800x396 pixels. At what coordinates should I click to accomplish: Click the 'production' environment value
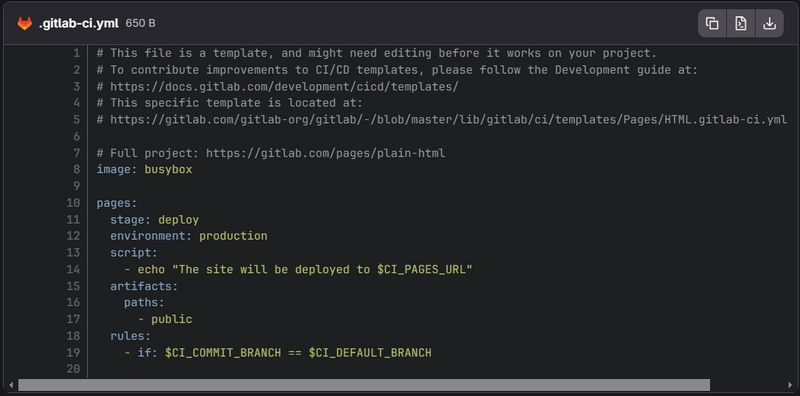click(x=233, y=236)
